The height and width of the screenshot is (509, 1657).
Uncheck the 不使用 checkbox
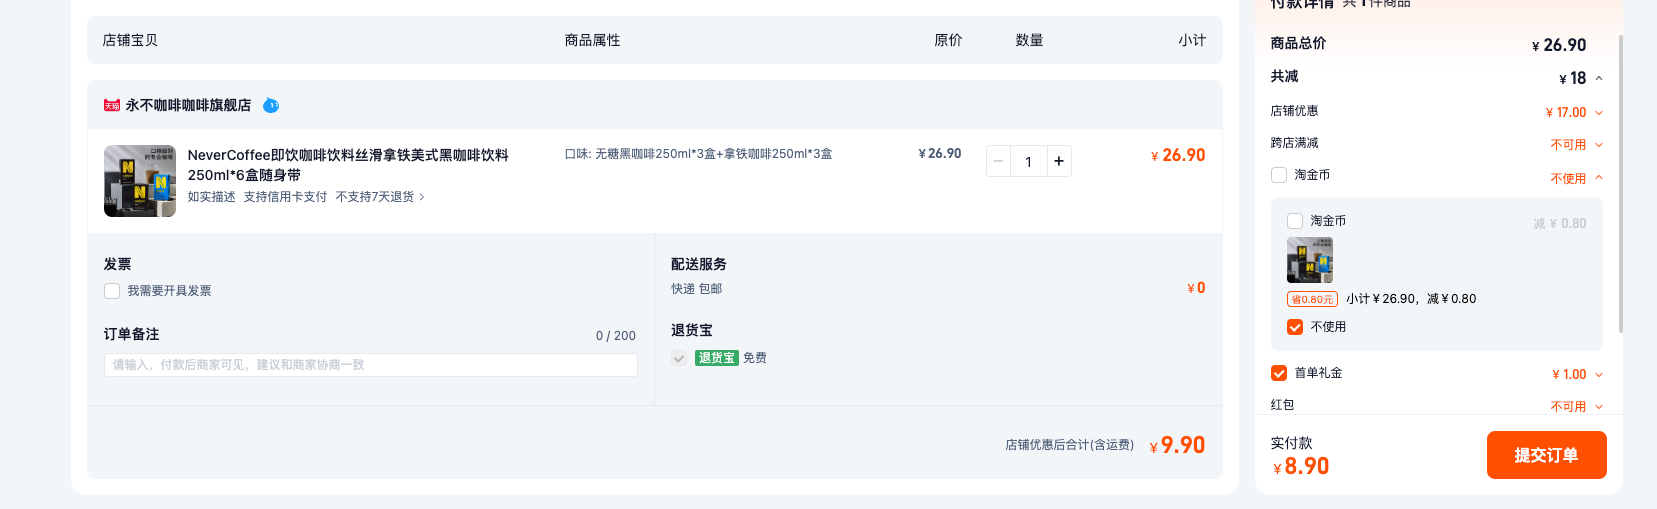coord(1295,327)
